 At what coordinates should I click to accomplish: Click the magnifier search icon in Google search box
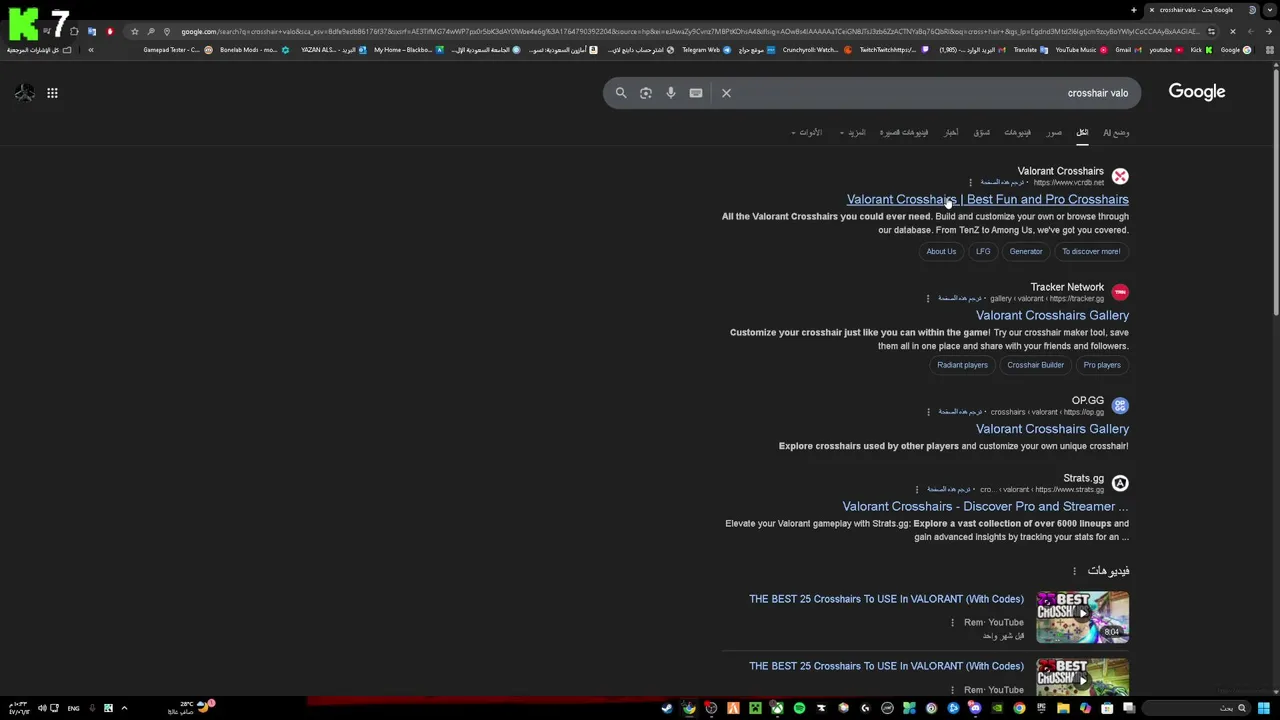pyautogui.click(x=621, y=93)
